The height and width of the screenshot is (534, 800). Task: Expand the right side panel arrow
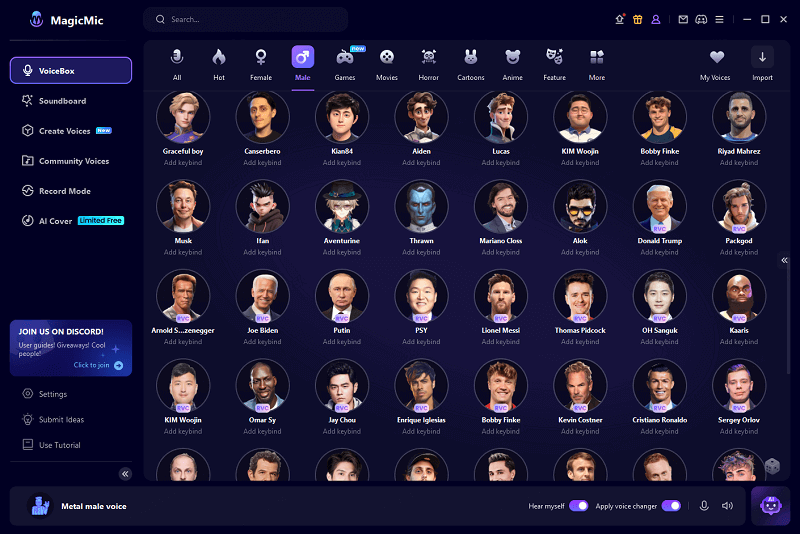784,260
